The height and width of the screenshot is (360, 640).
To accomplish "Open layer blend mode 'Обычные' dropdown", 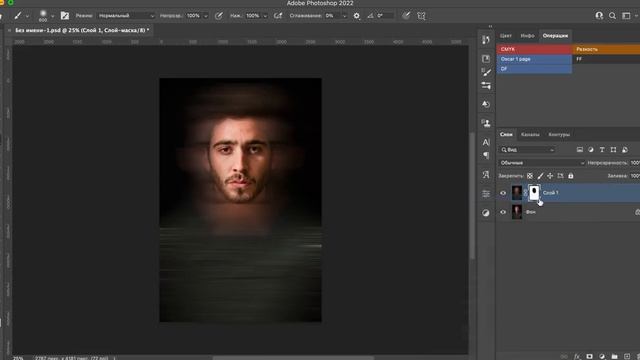I will point(542,163).
